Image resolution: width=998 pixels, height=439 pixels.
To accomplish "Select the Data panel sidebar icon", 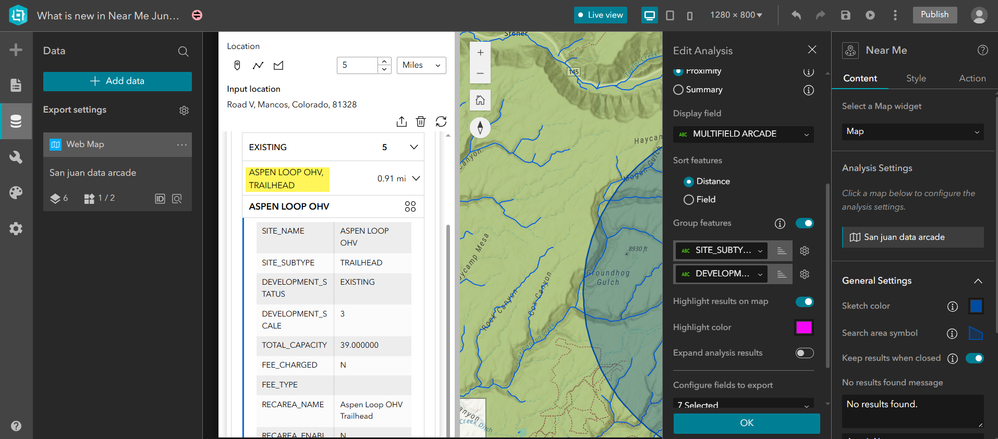I will tap(16, 121).
